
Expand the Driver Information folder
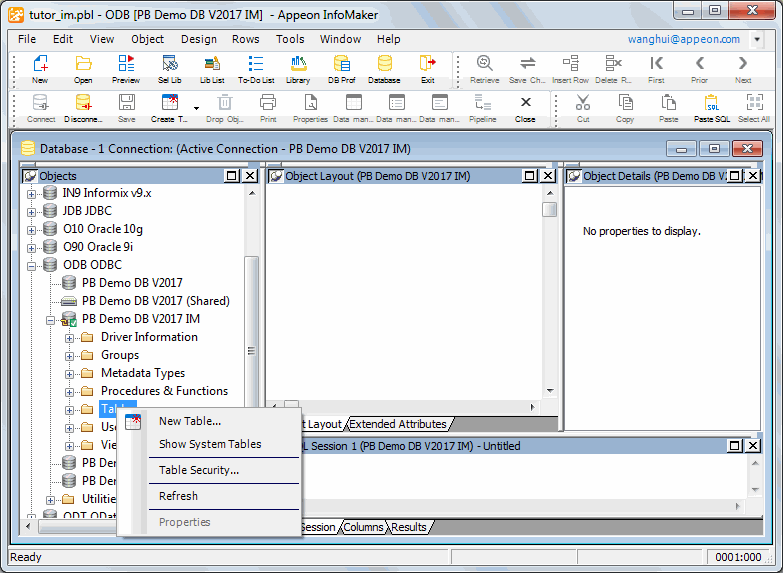coord(70,338)
